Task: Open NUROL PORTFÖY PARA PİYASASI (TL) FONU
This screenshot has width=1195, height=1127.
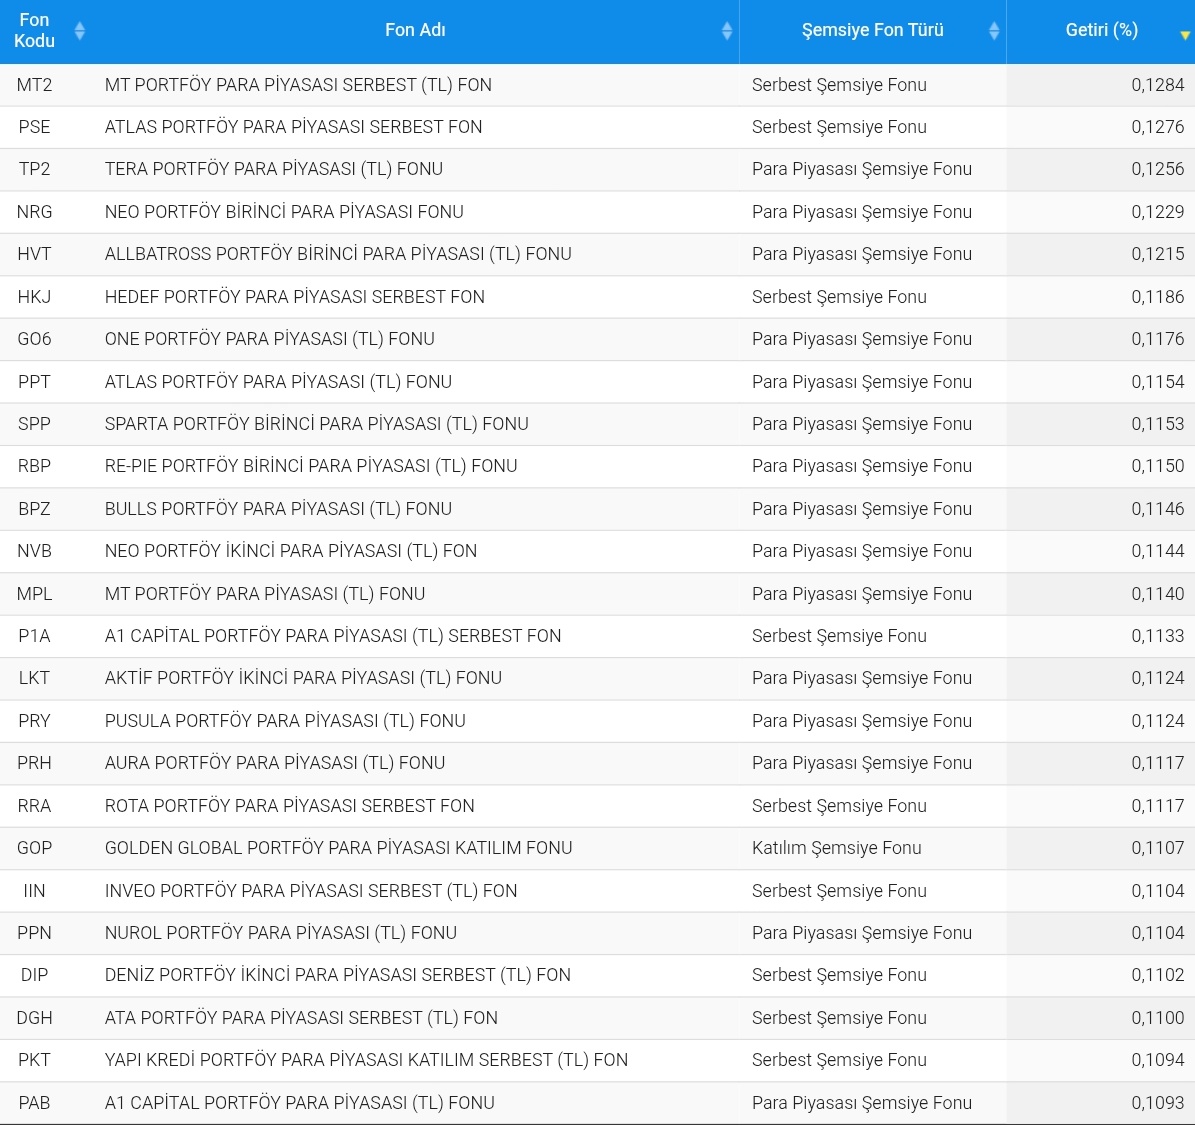Action: (280, 933)
